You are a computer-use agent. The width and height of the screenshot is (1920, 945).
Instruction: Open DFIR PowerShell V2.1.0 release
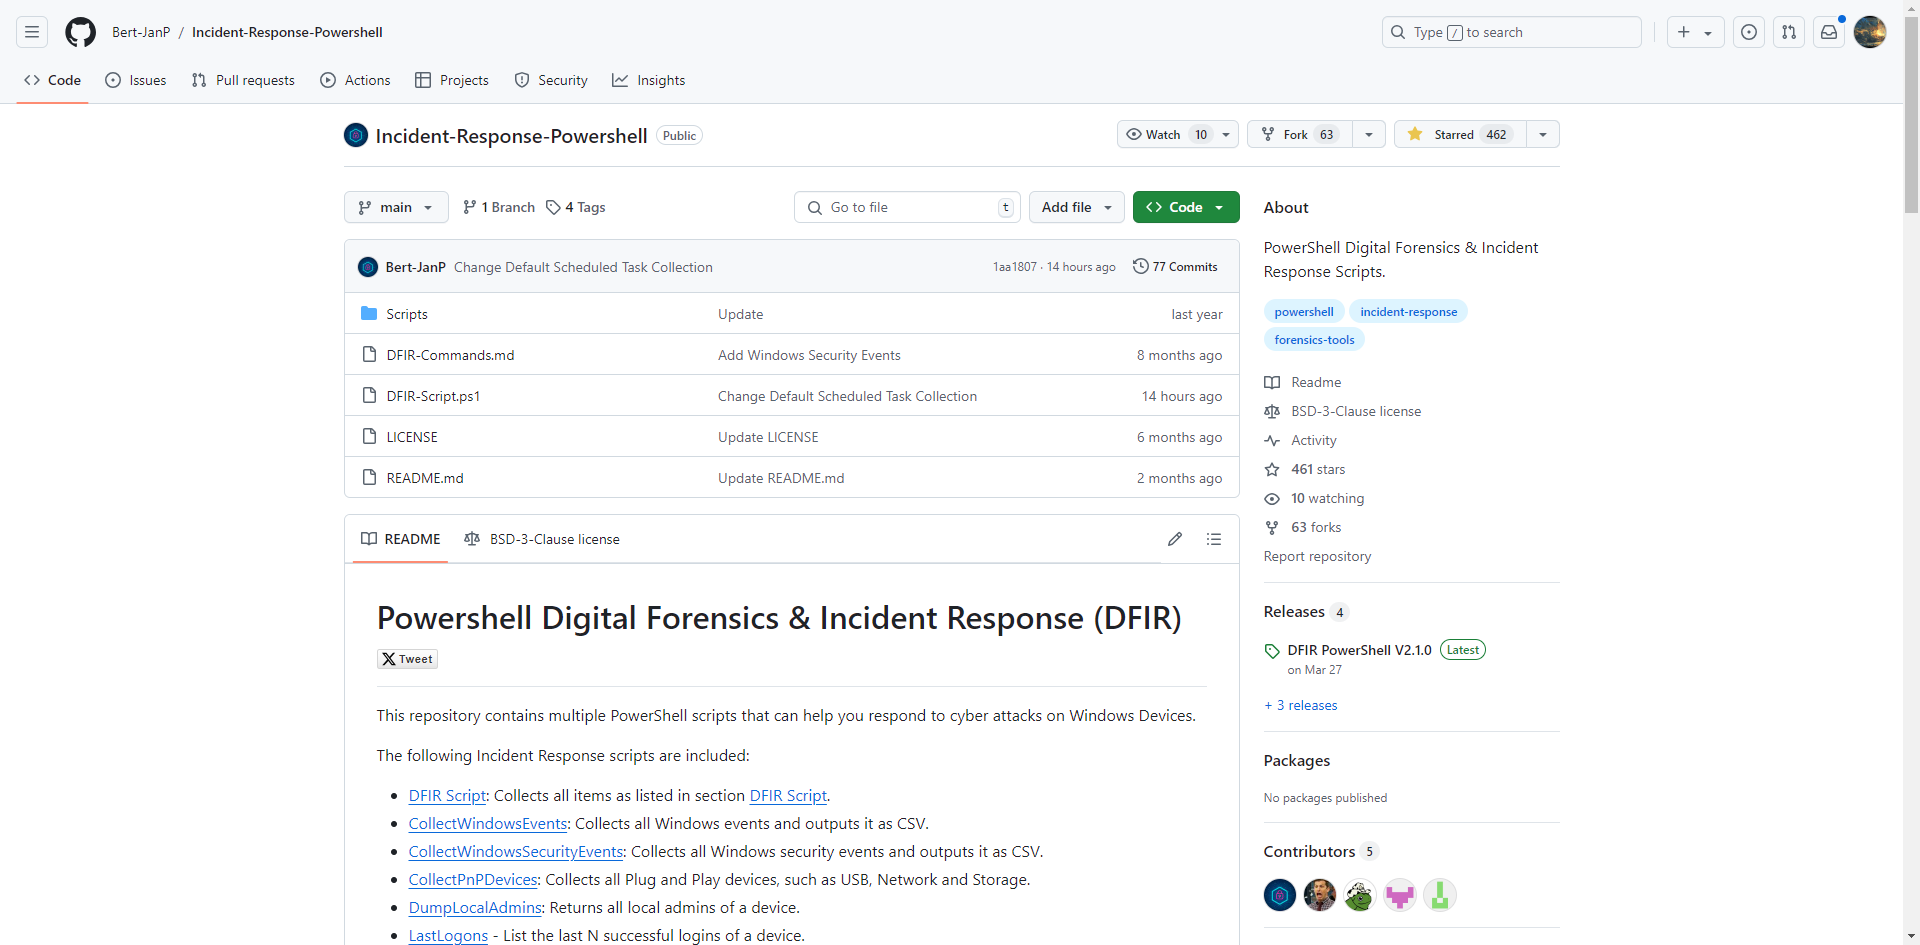click(1359, 650)
